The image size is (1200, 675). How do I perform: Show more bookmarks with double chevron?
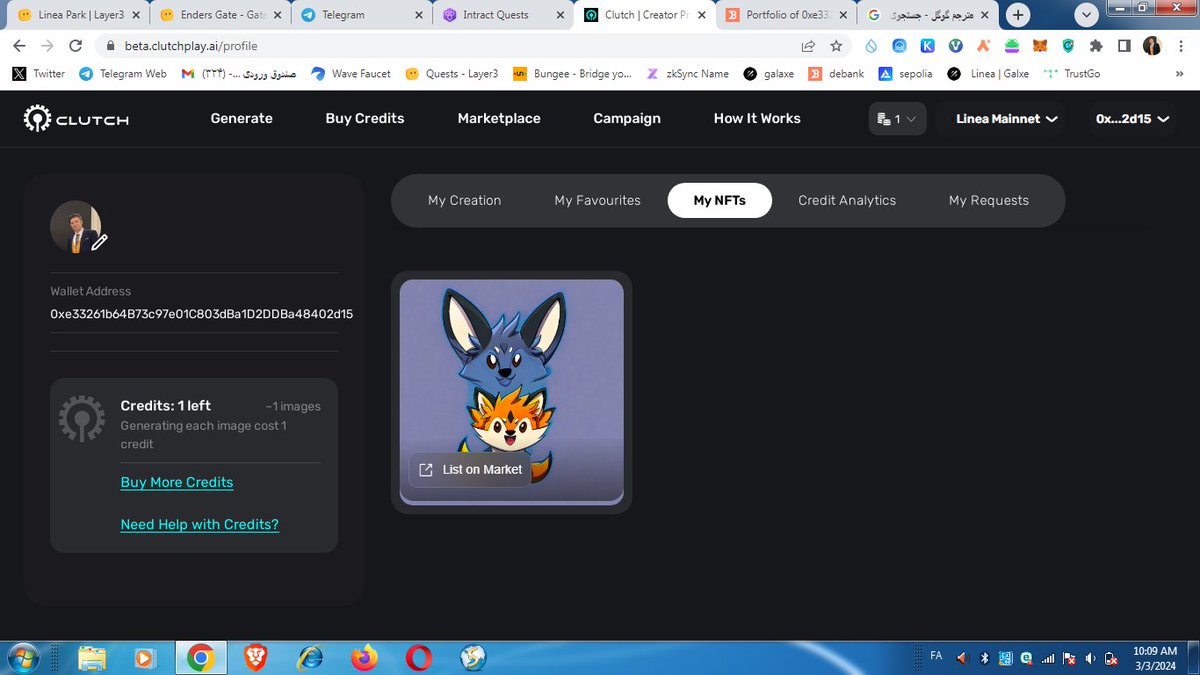1182,73
